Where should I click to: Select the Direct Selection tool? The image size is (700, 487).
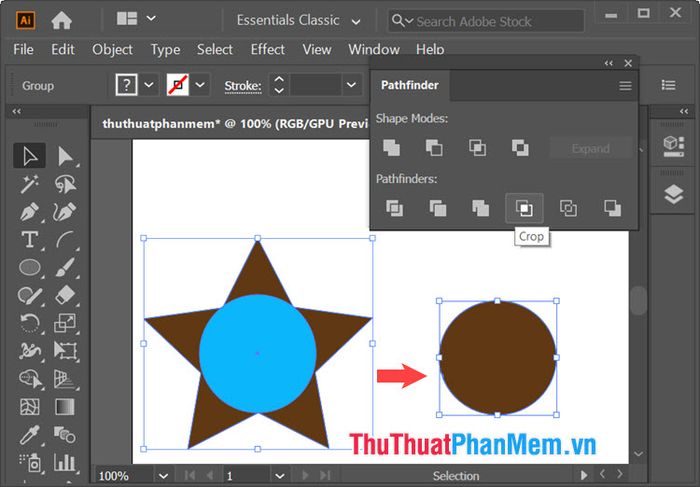(x=65, y=156)
